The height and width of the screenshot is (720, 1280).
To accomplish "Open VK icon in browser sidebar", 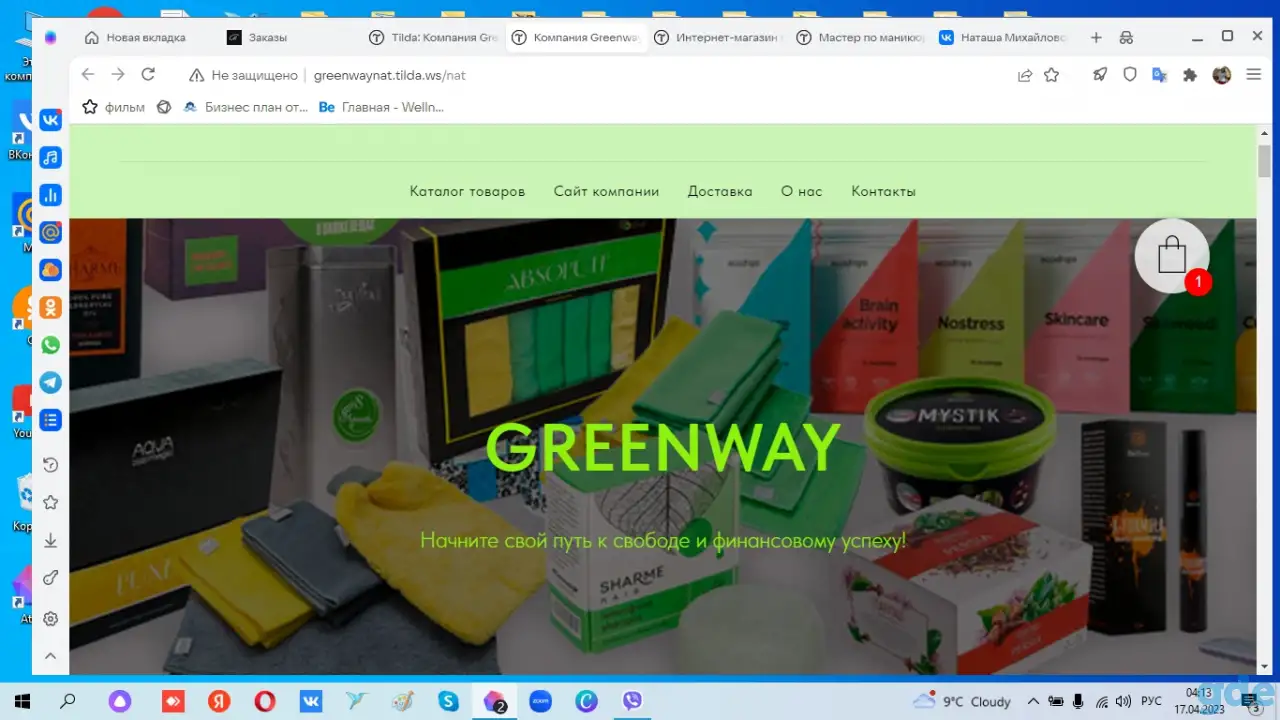I will coord(50,120).
